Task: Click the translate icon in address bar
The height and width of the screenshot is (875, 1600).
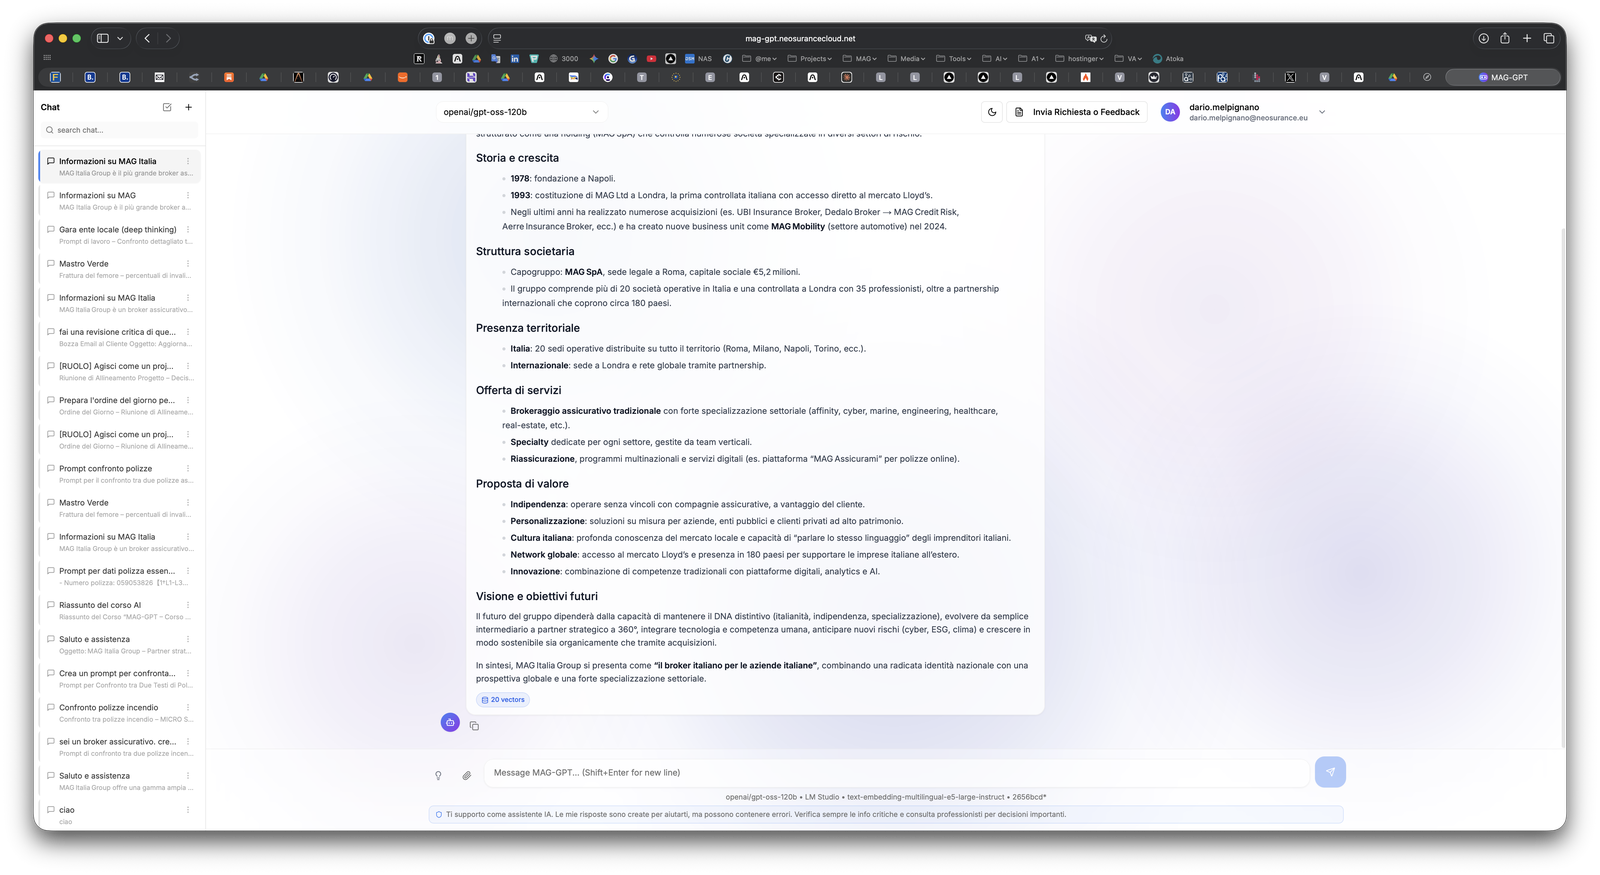Action: click(1090, 39)
